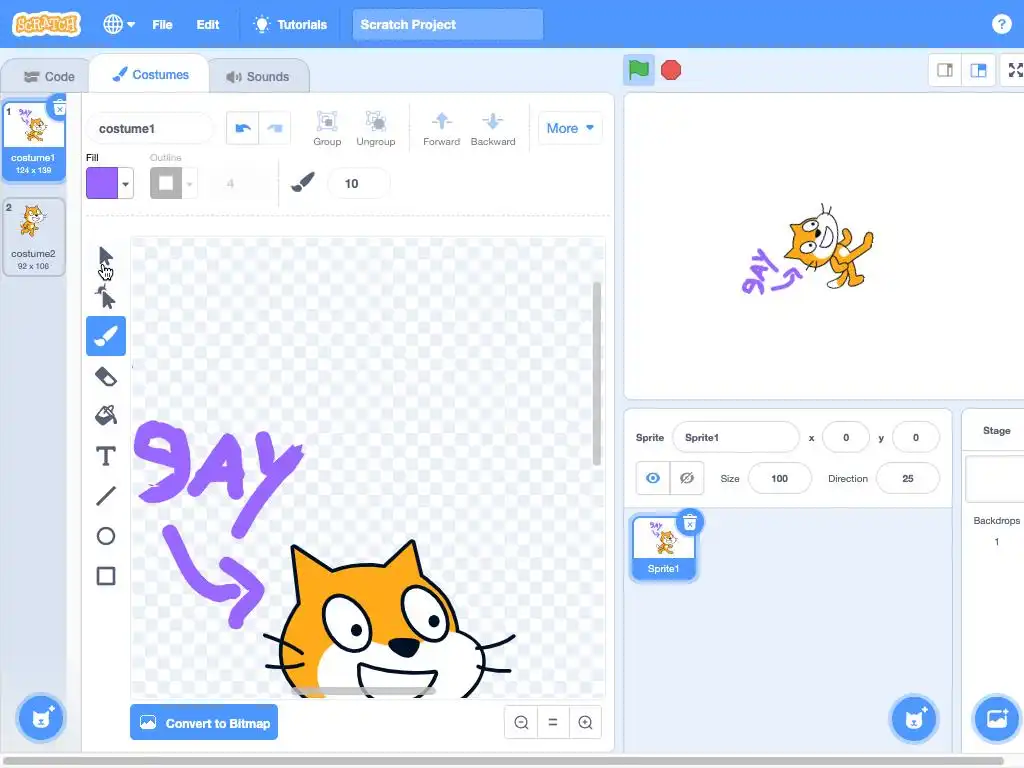Click the Redo arrow button
This screenshot has height=768, width=1024.
(275, 128)
